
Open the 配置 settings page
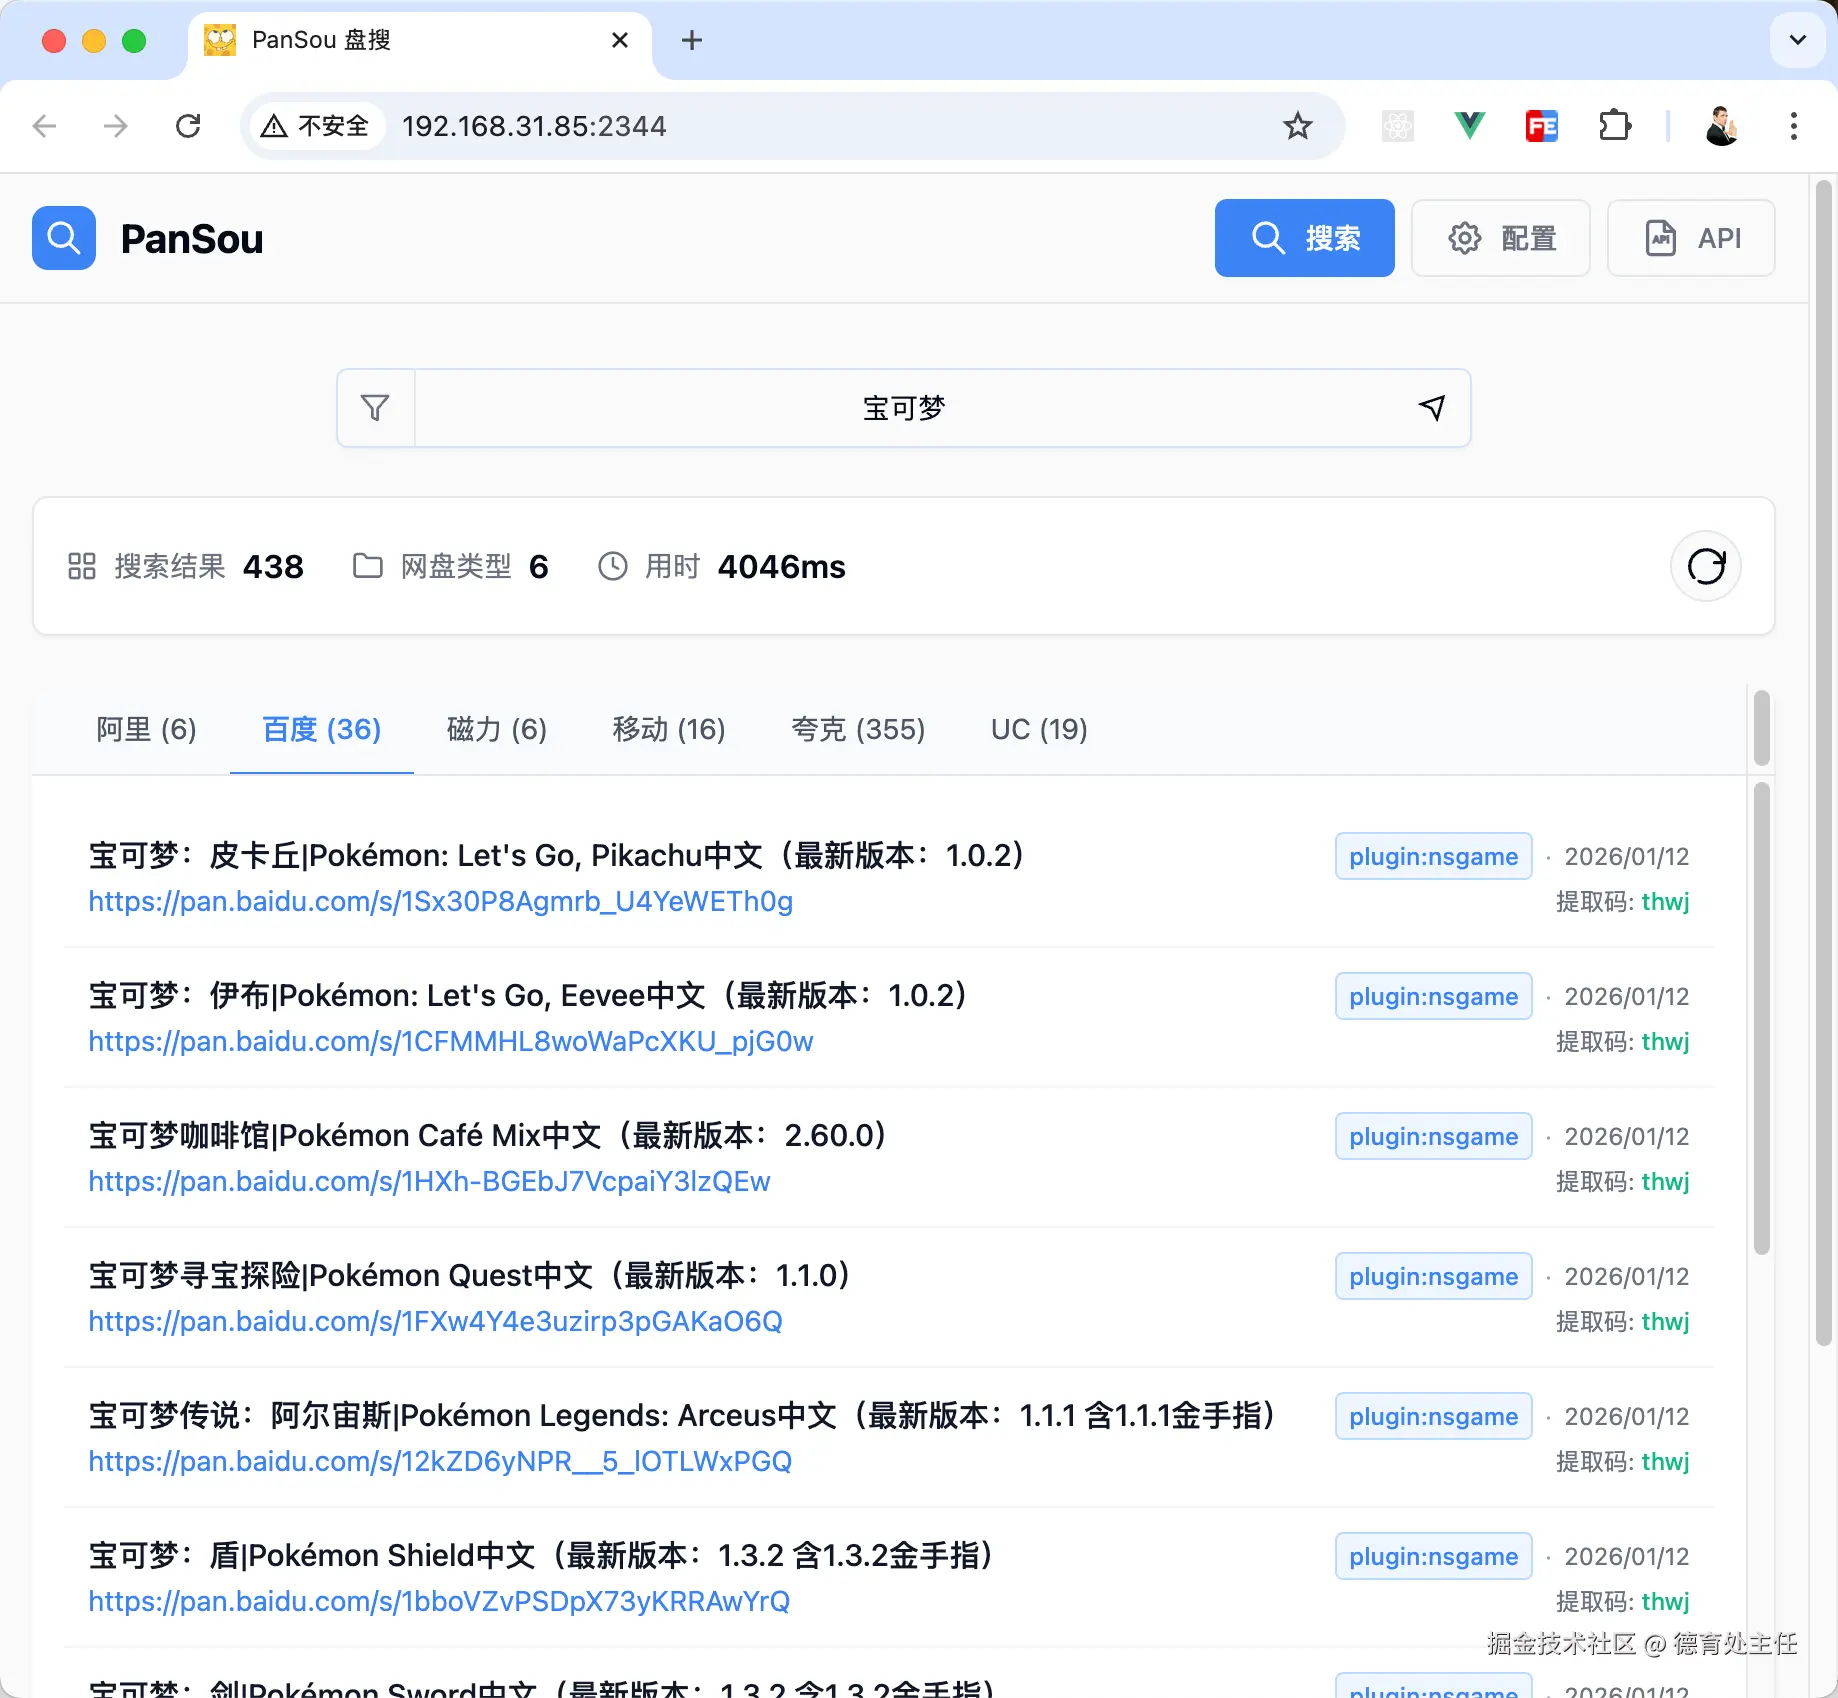(x=1500, y=238)
